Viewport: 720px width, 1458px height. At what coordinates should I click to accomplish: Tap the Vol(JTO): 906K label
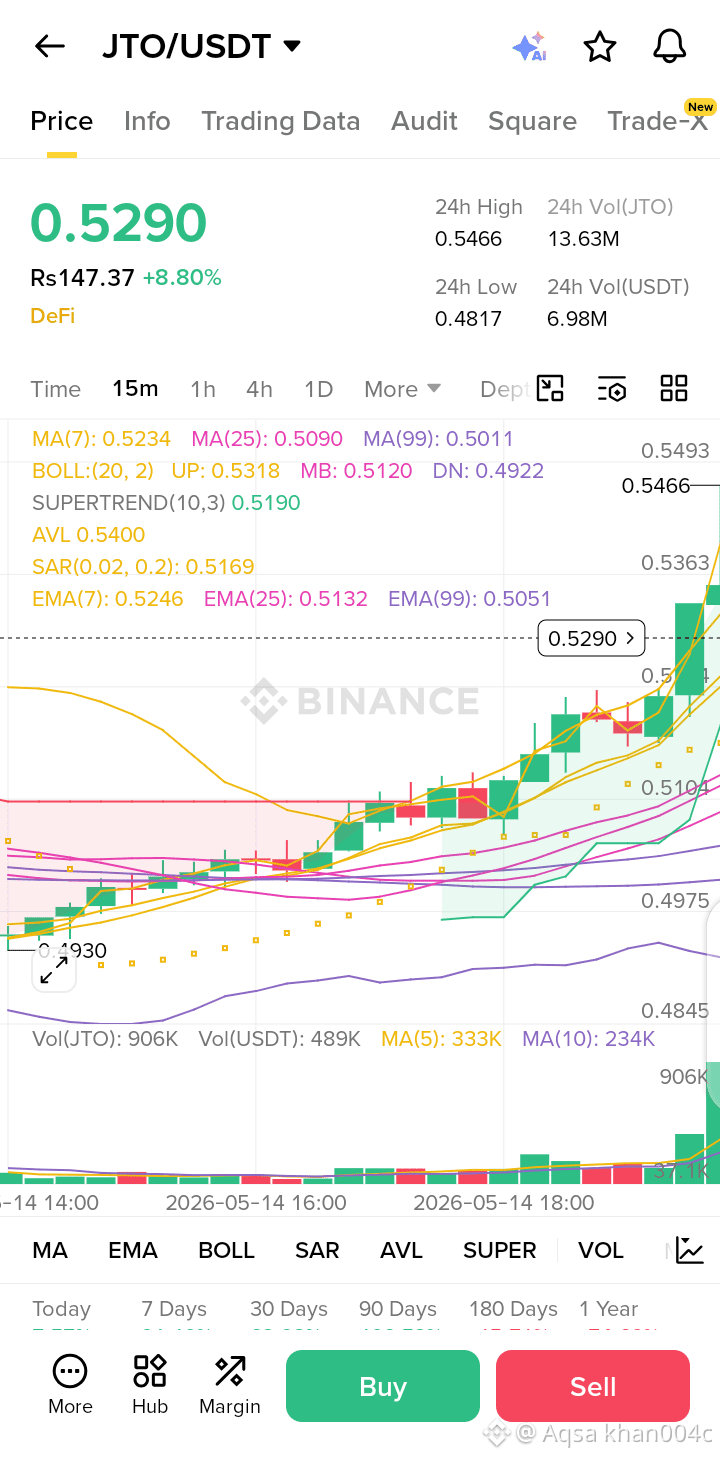(105, 1039)
